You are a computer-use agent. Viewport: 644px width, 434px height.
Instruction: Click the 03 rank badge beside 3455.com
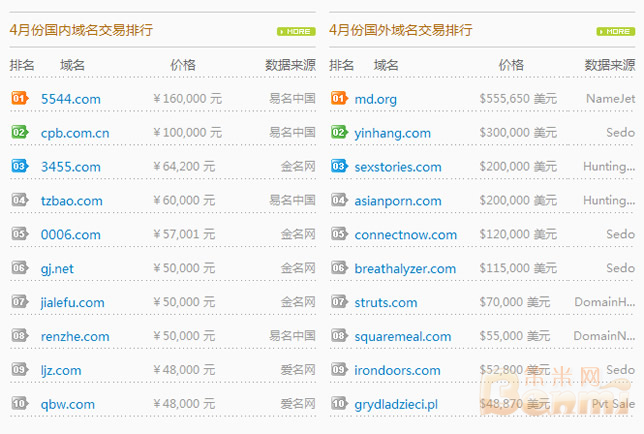pyautogui.click(x=20, y=166)
